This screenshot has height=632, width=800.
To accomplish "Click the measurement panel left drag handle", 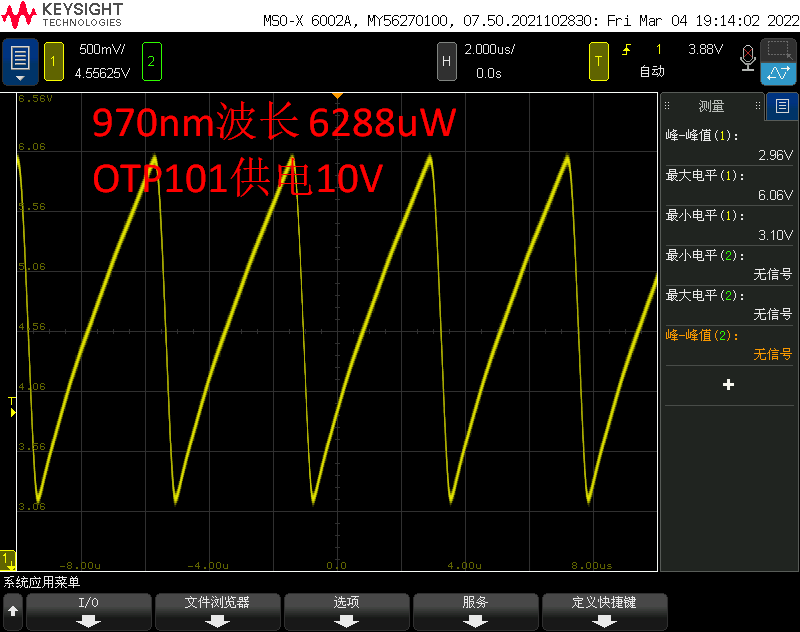I will 667,106.
